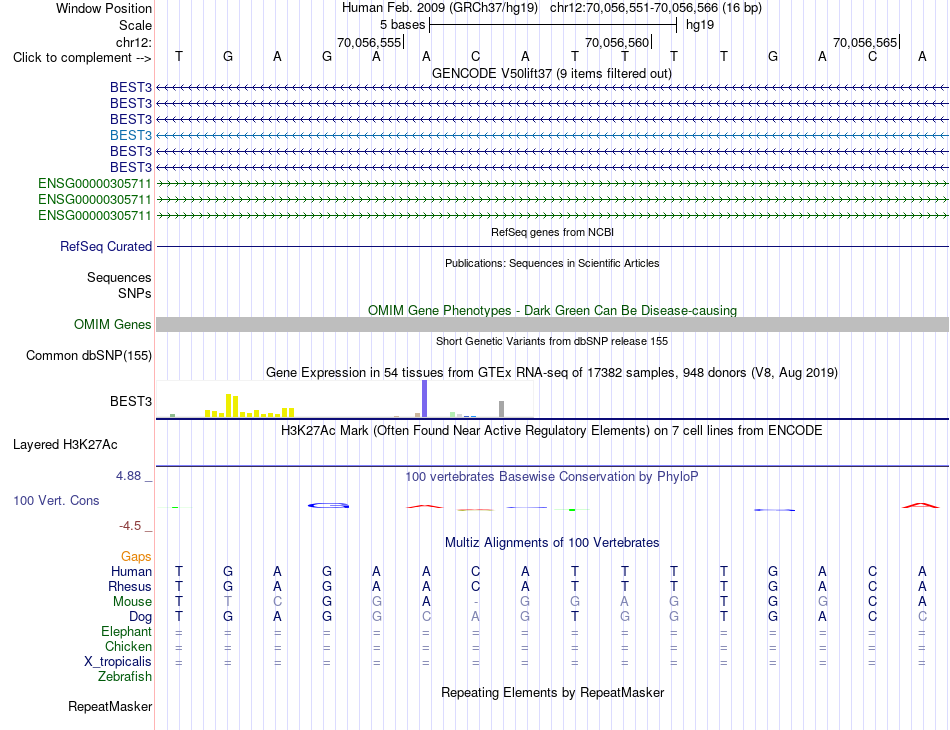The width and height of the screenshot is (950, 730).
Task: Click the 4.88 PhyloP upper scale value
Action: pyautogui.click(x=128, y=476)
